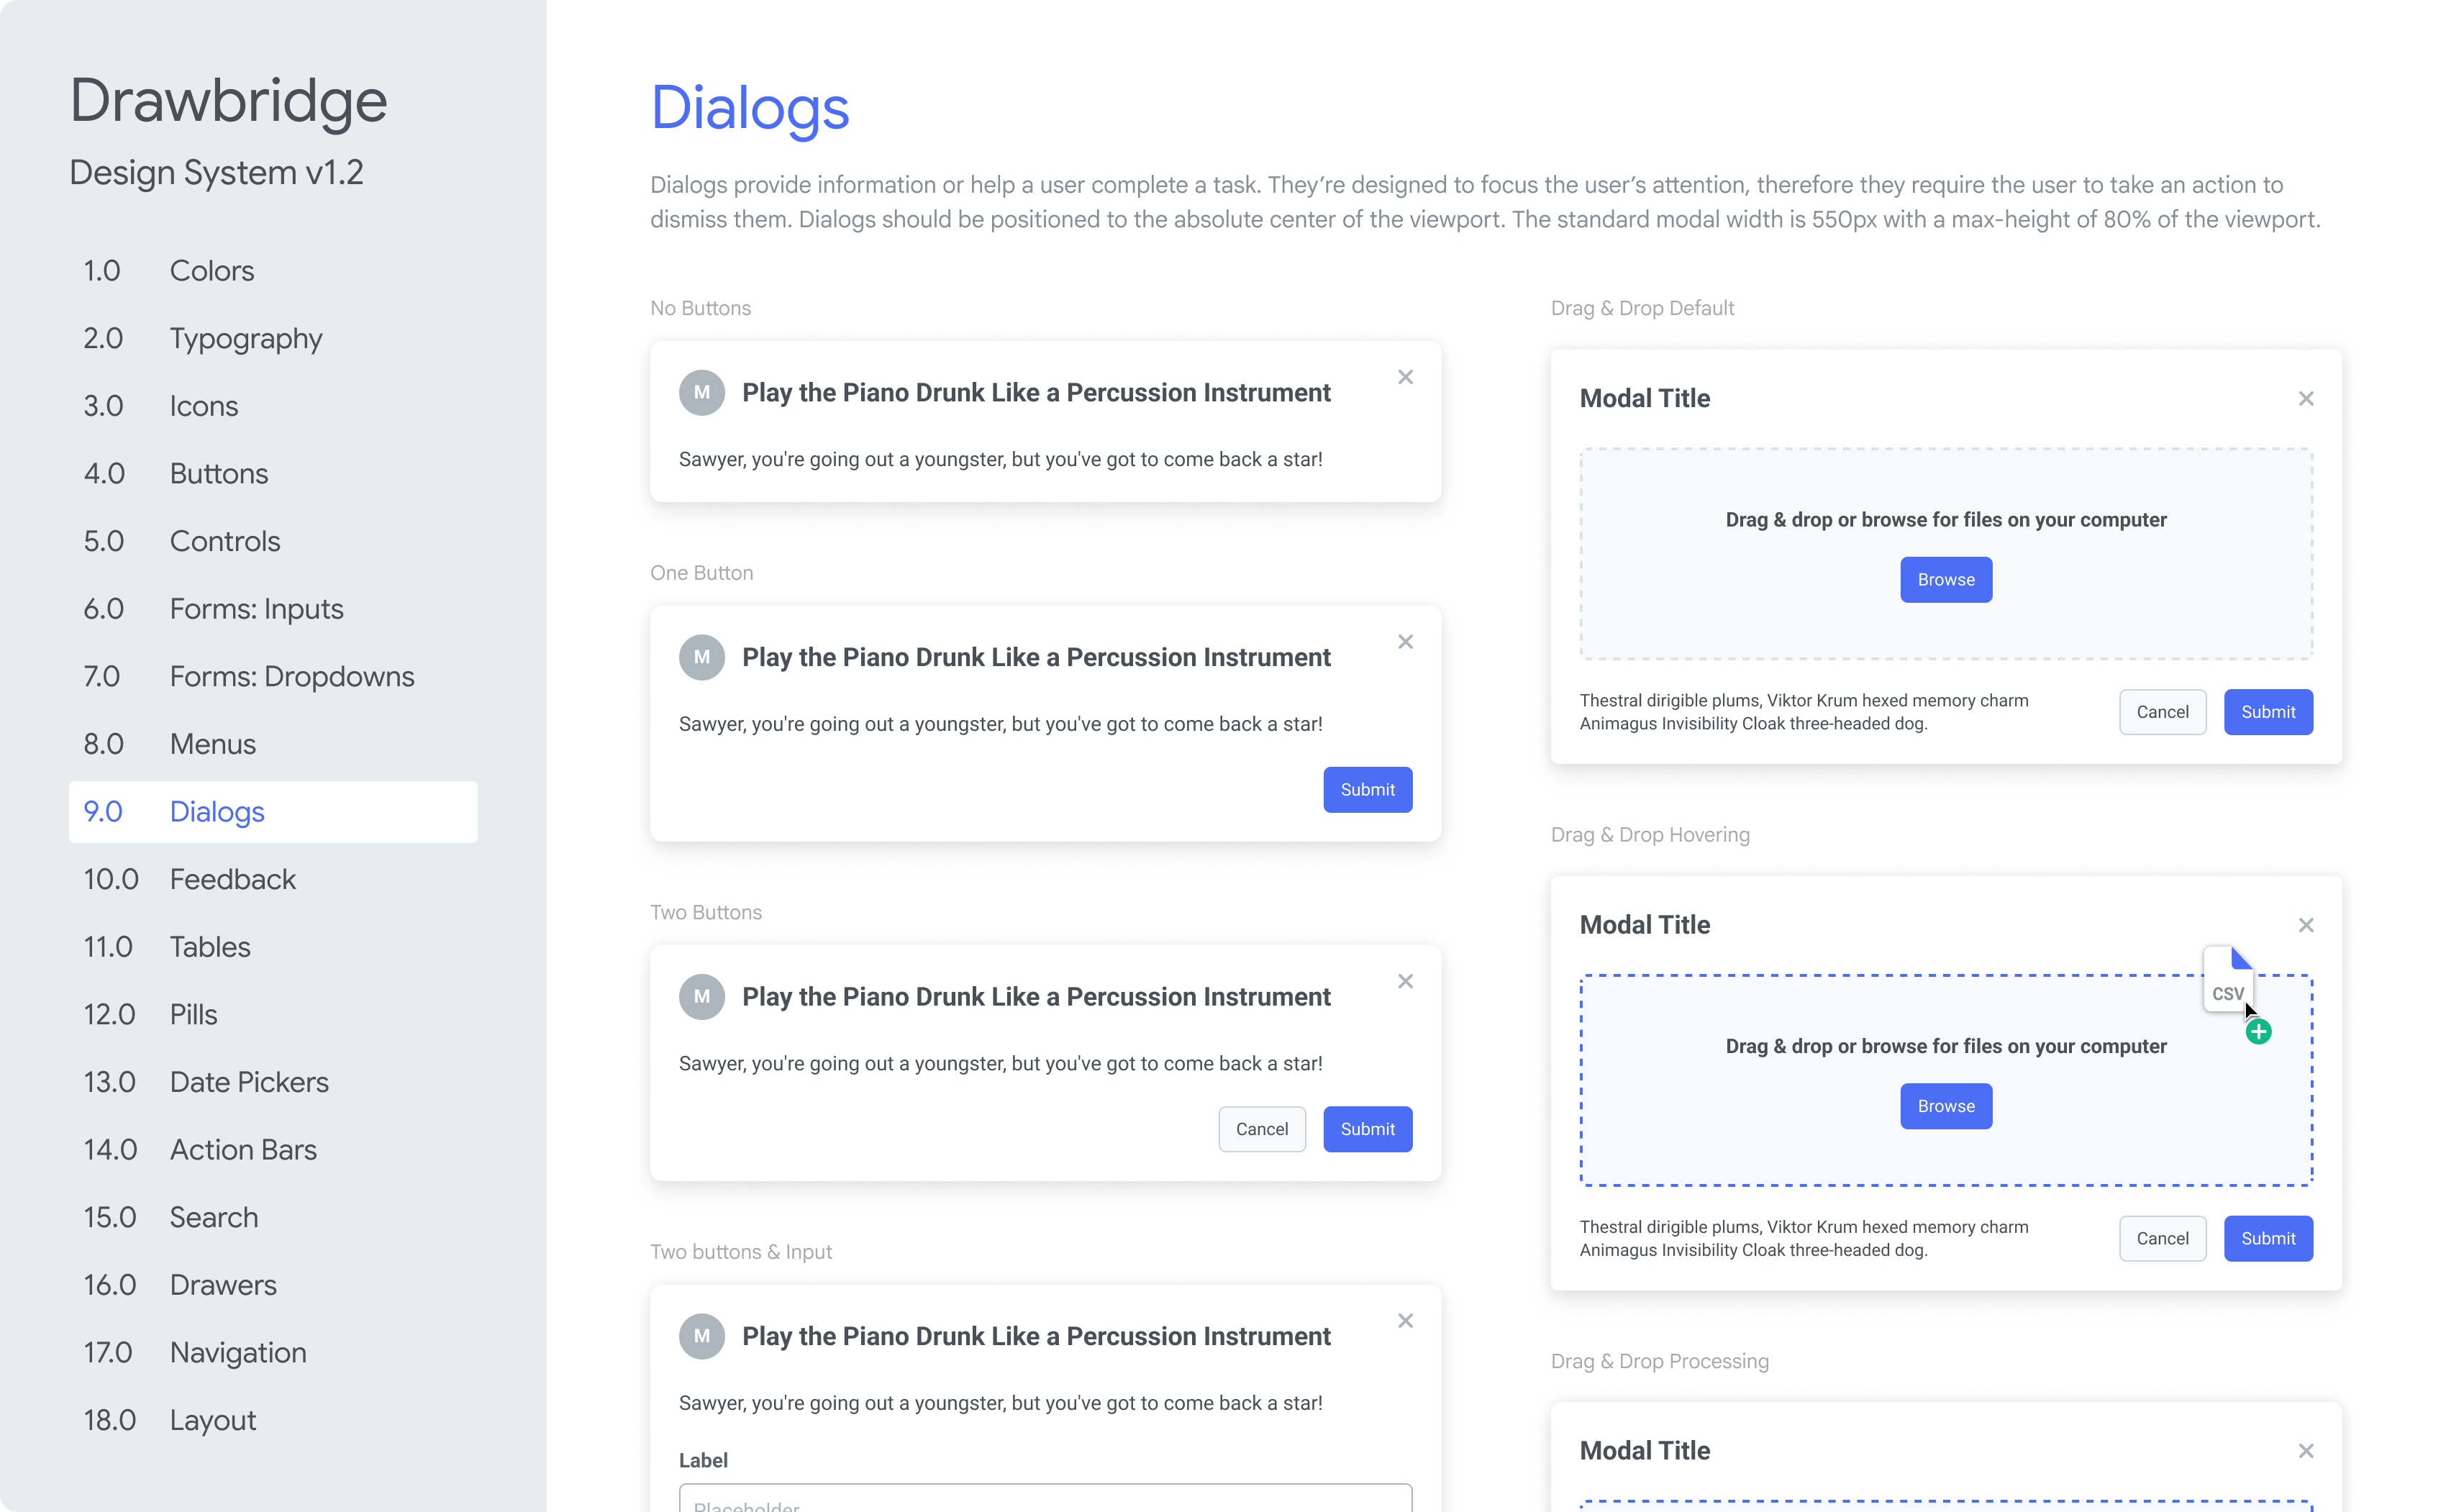Click Cancel in the Two Buttons dialog

click(1261, 1129)
